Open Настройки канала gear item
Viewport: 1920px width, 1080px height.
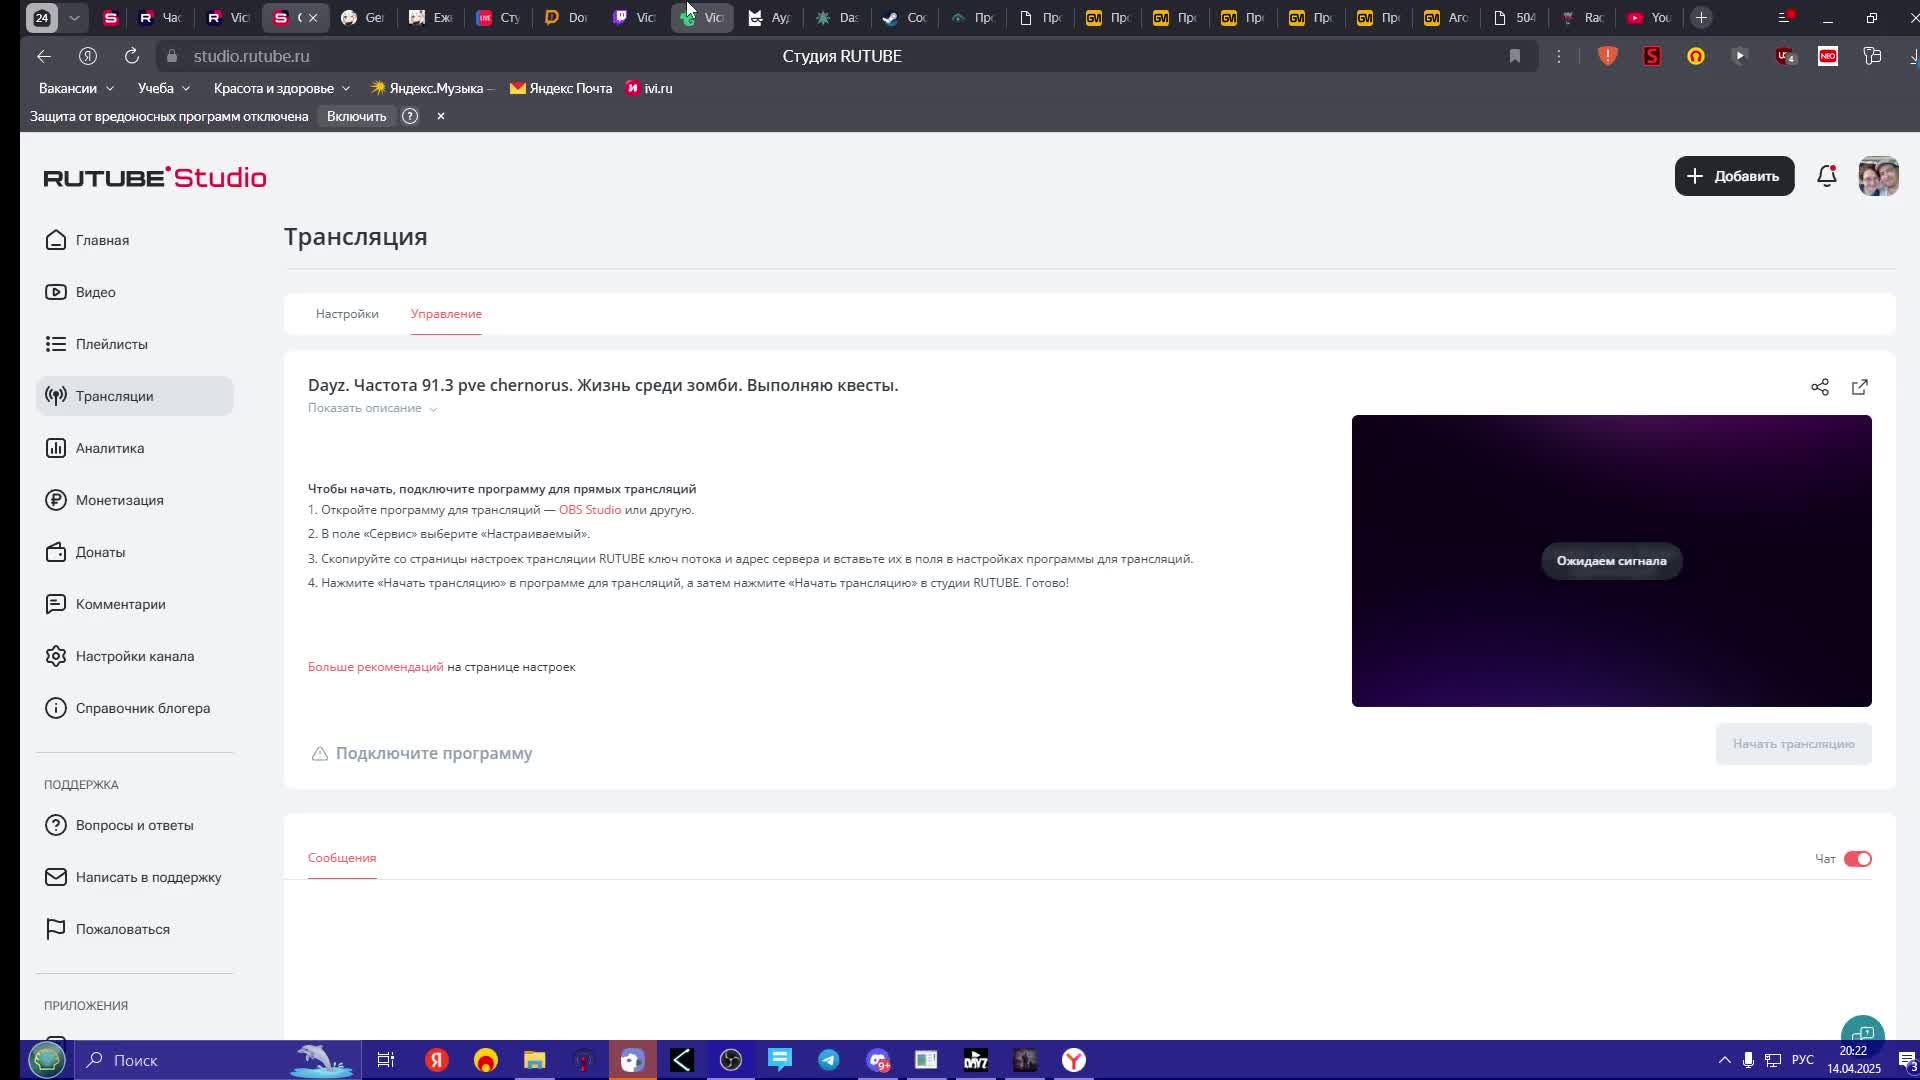tap(134, 656)
